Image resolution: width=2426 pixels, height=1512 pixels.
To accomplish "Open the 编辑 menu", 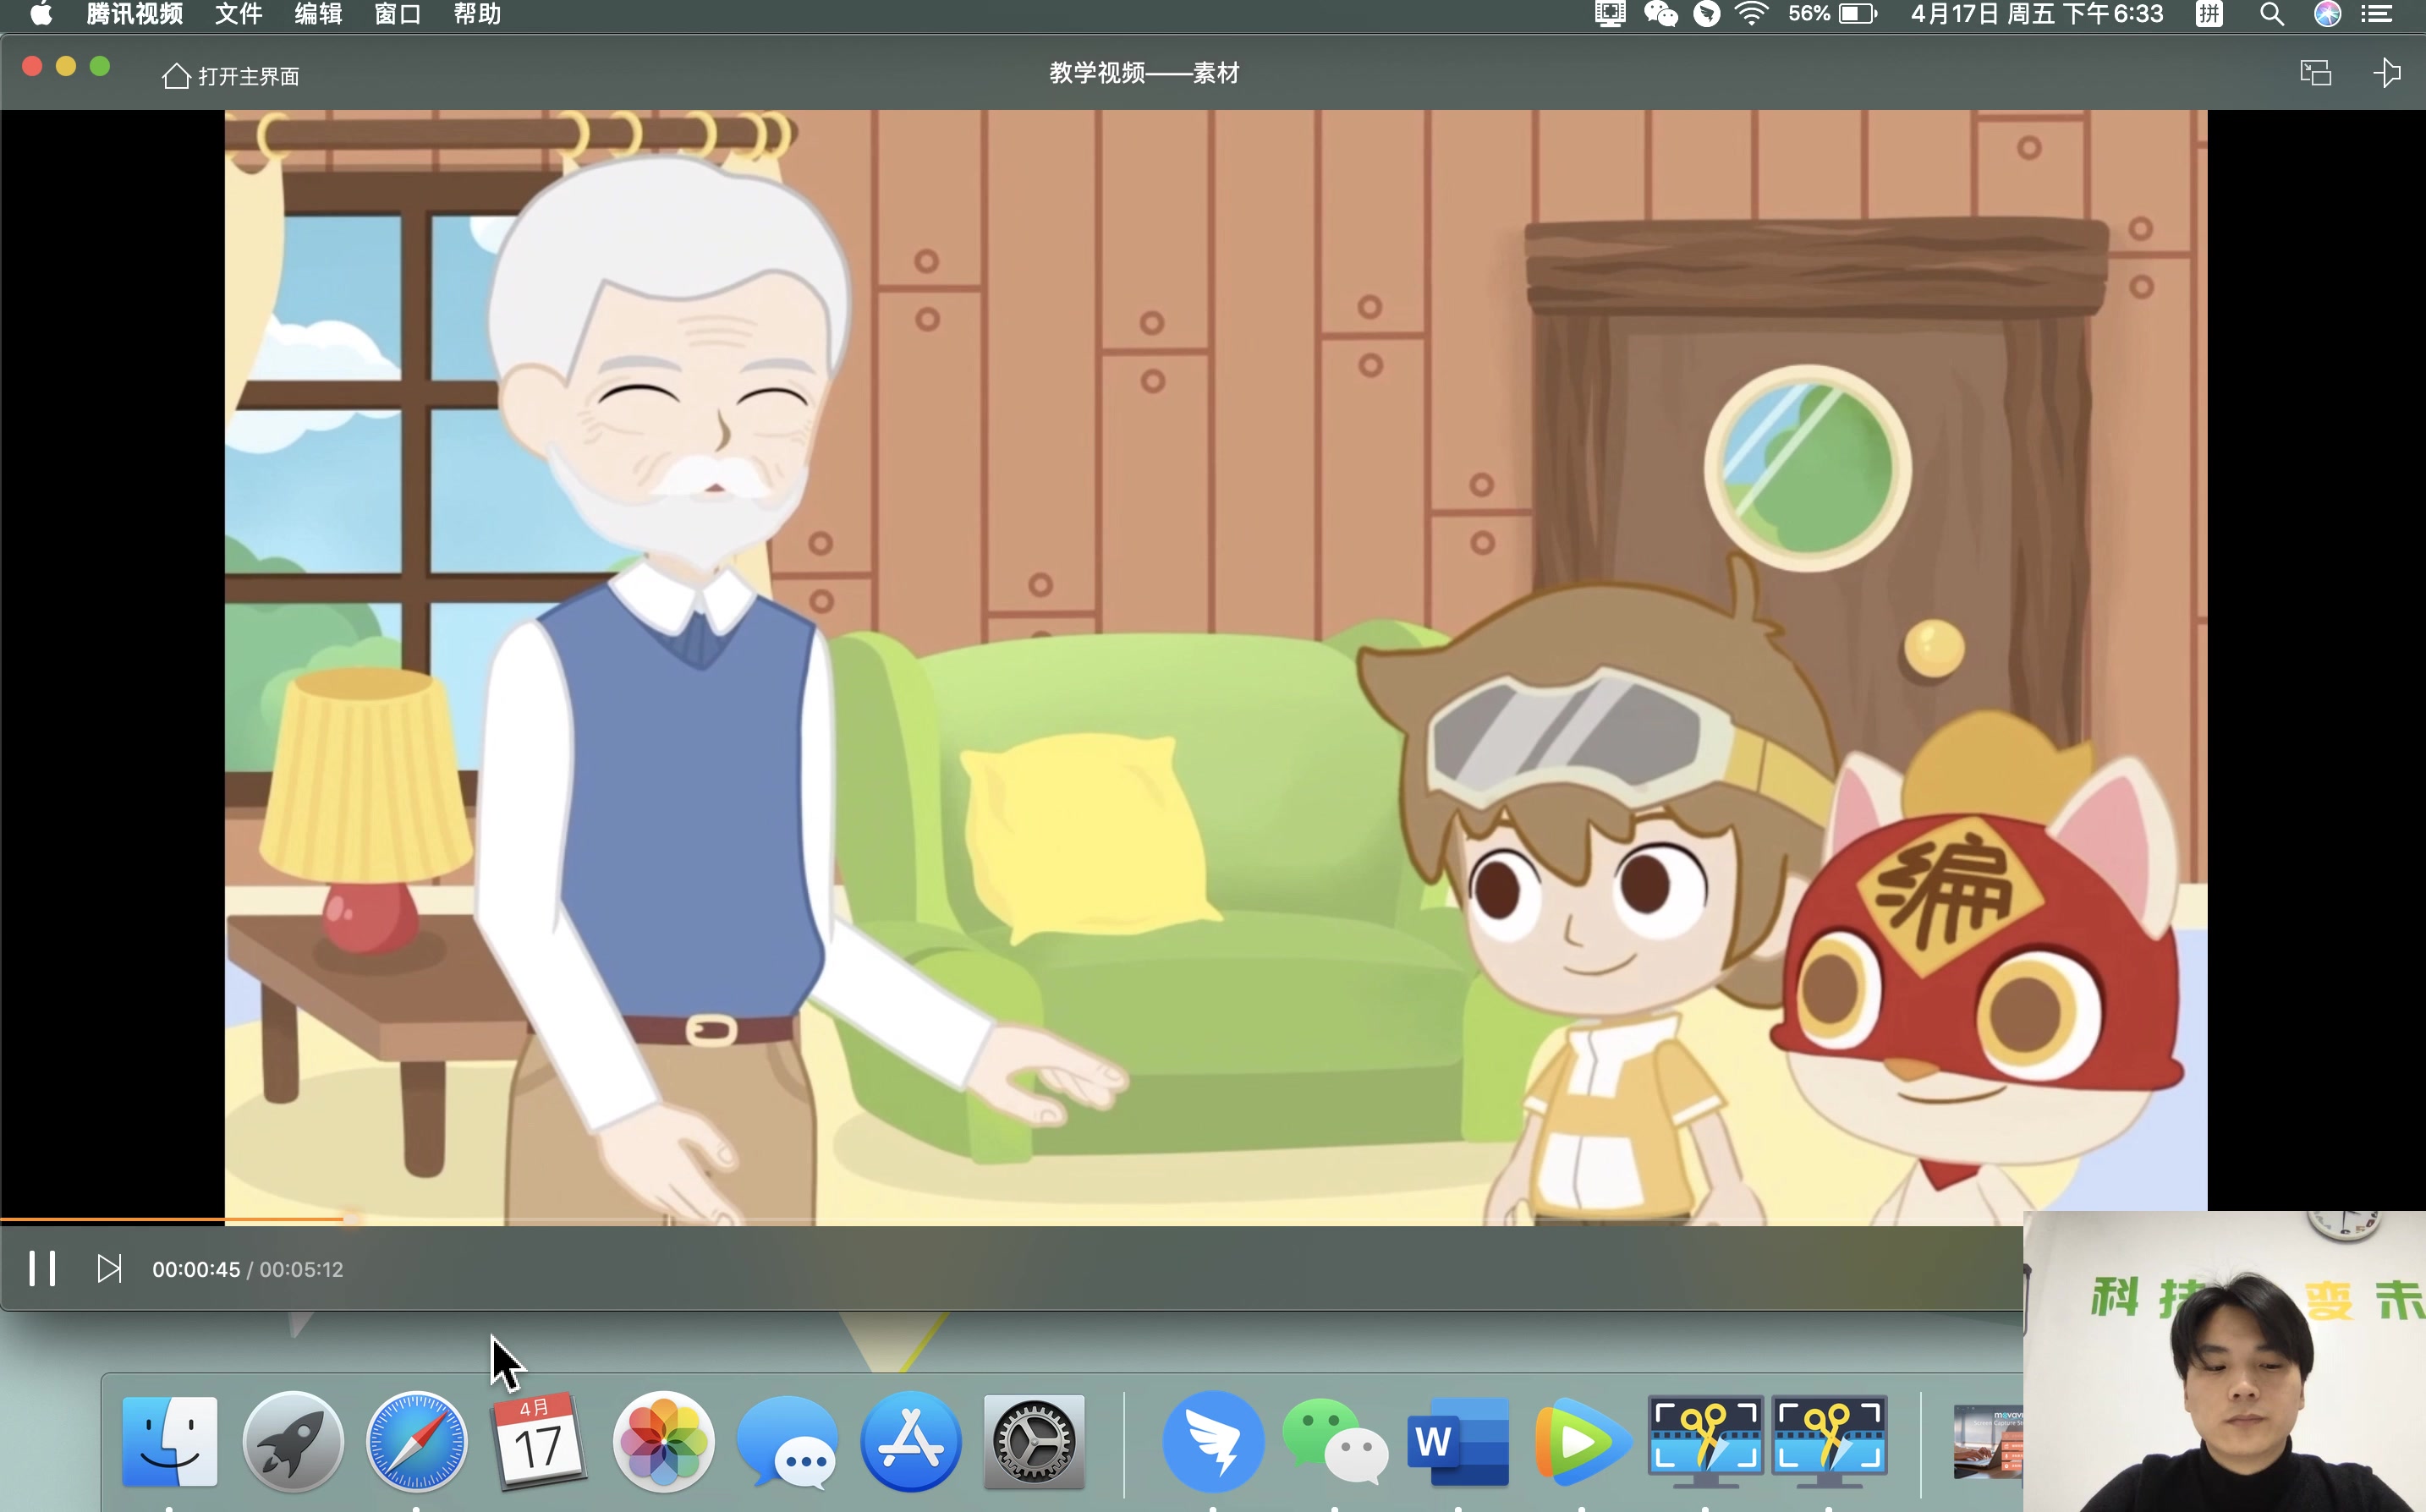I will (318, 14).
